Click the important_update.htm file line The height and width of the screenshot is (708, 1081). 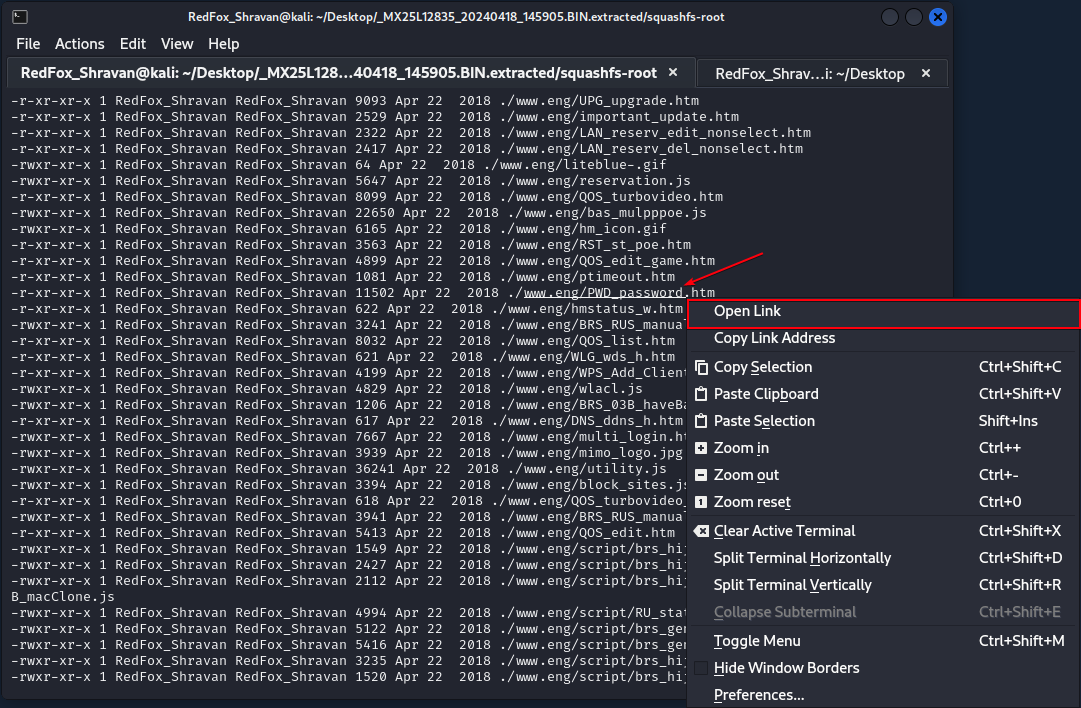tap(375, 117)
